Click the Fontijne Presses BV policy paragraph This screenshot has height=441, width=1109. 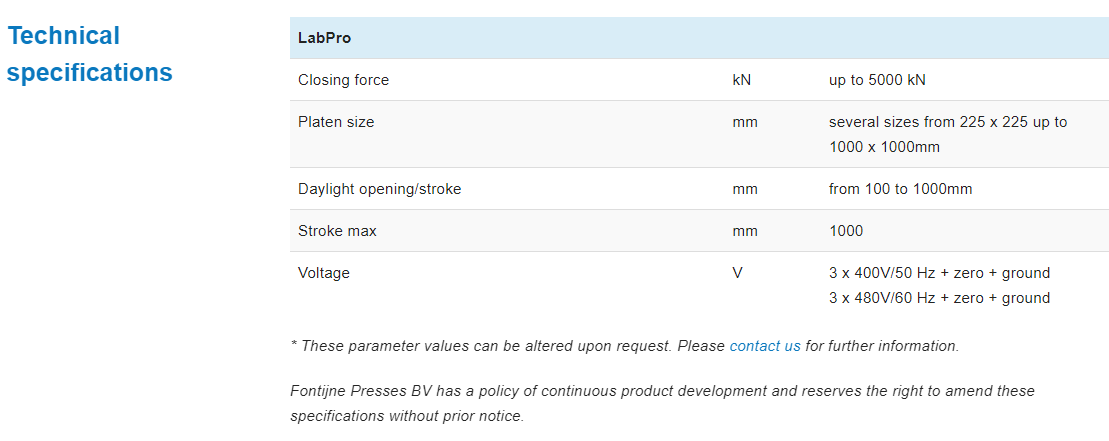[662, 402]
